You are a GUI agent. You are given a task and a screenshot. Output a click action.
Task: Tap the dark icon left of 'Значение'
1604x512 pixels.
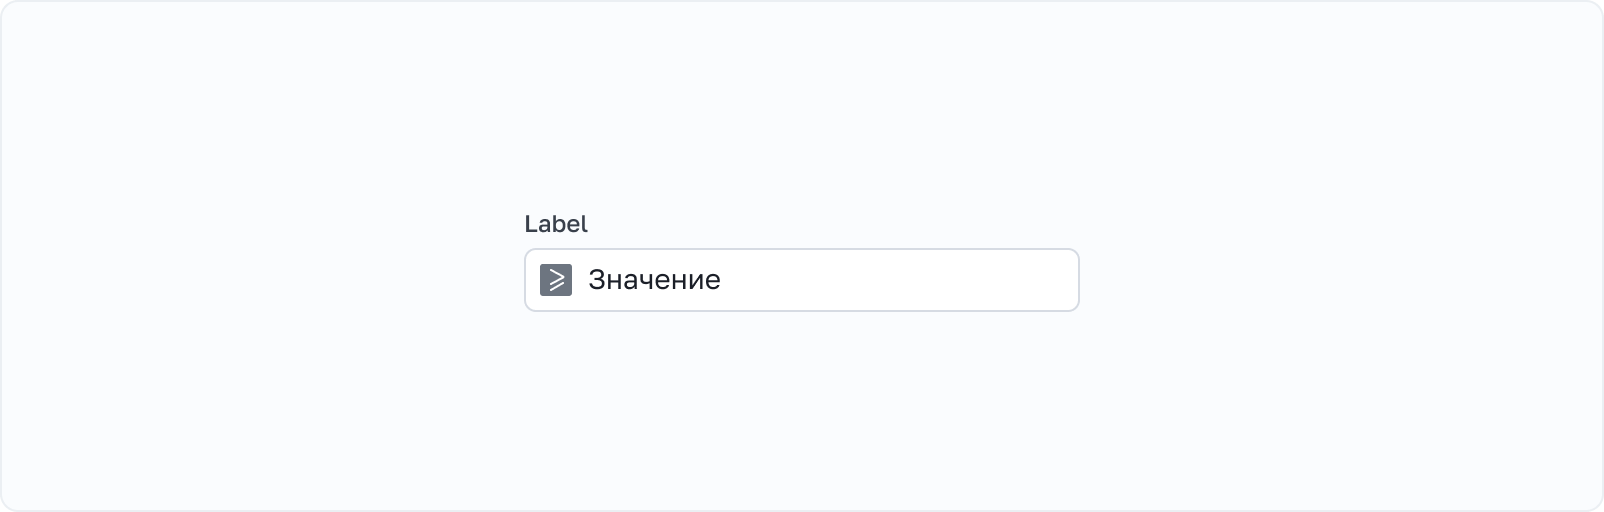pos(556,280)
